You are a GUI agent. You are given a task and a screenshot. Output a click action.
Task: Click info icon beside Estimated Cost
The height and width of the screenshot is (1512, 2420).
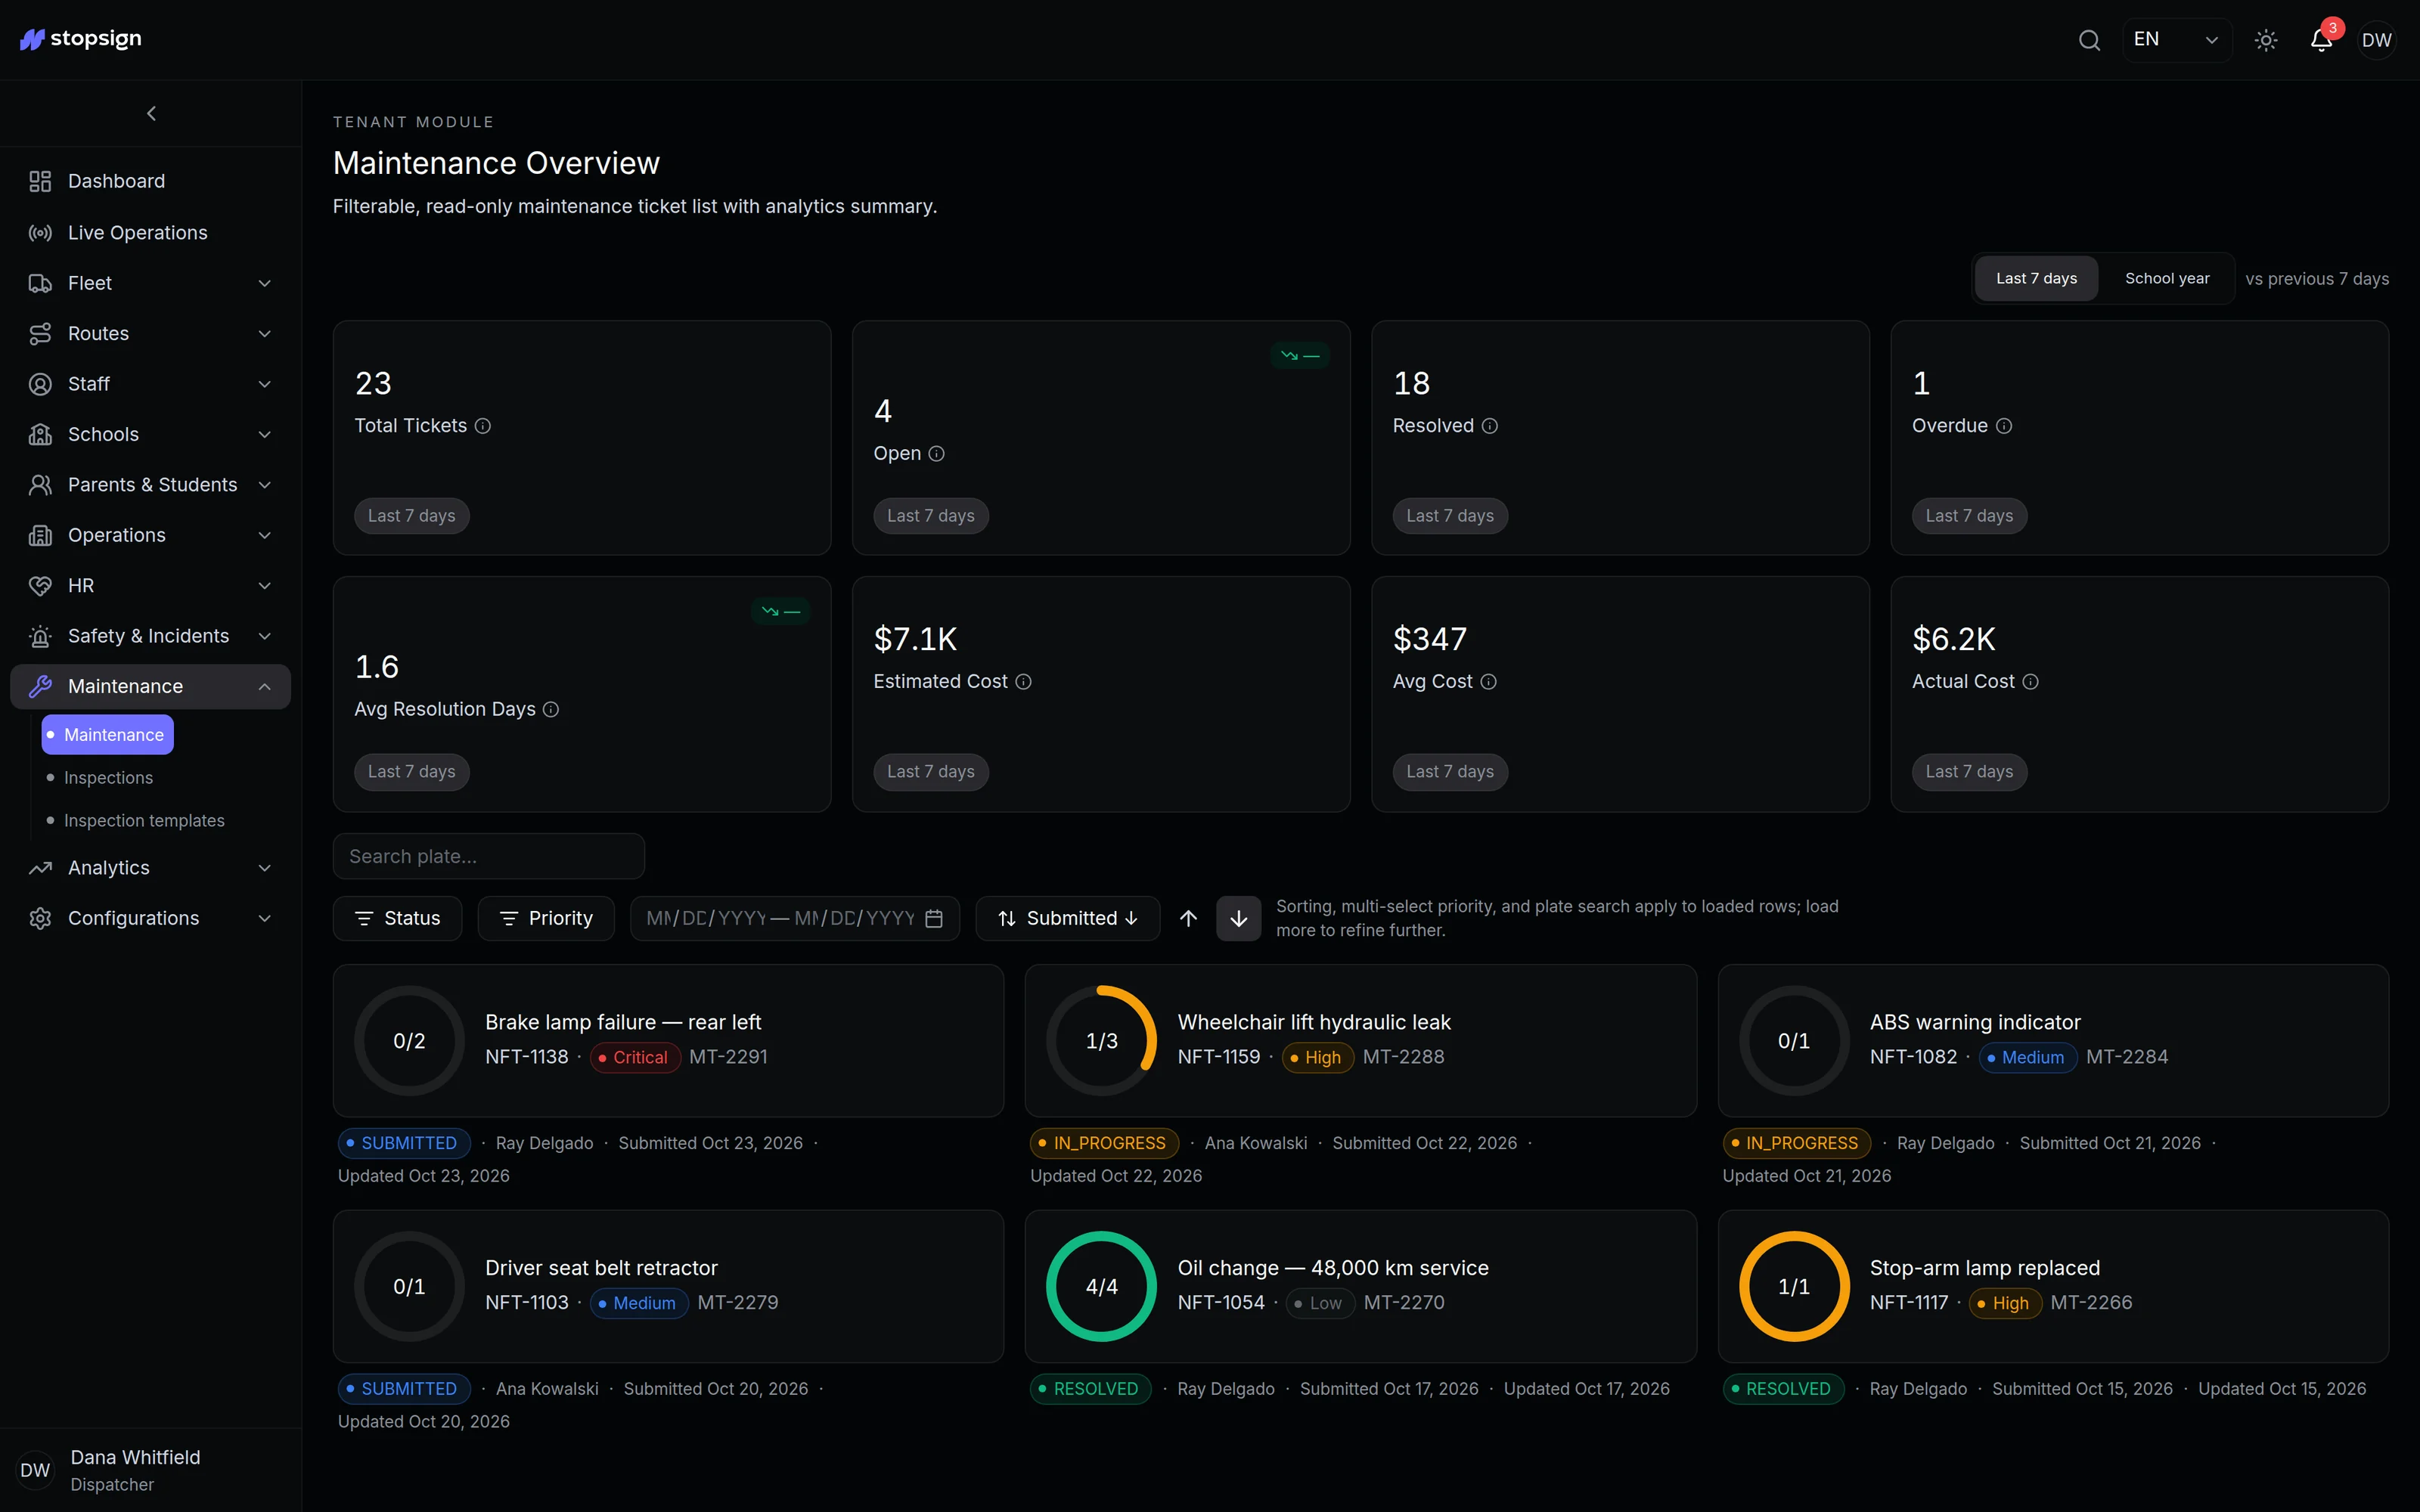[x=1023, y=682]
